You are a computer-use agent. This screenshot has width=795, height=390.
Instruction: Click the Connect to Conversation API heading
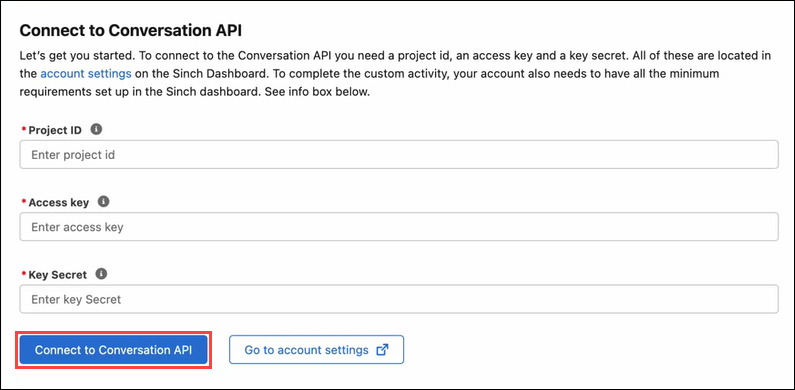pyautogui.click(x=131, y=30)
